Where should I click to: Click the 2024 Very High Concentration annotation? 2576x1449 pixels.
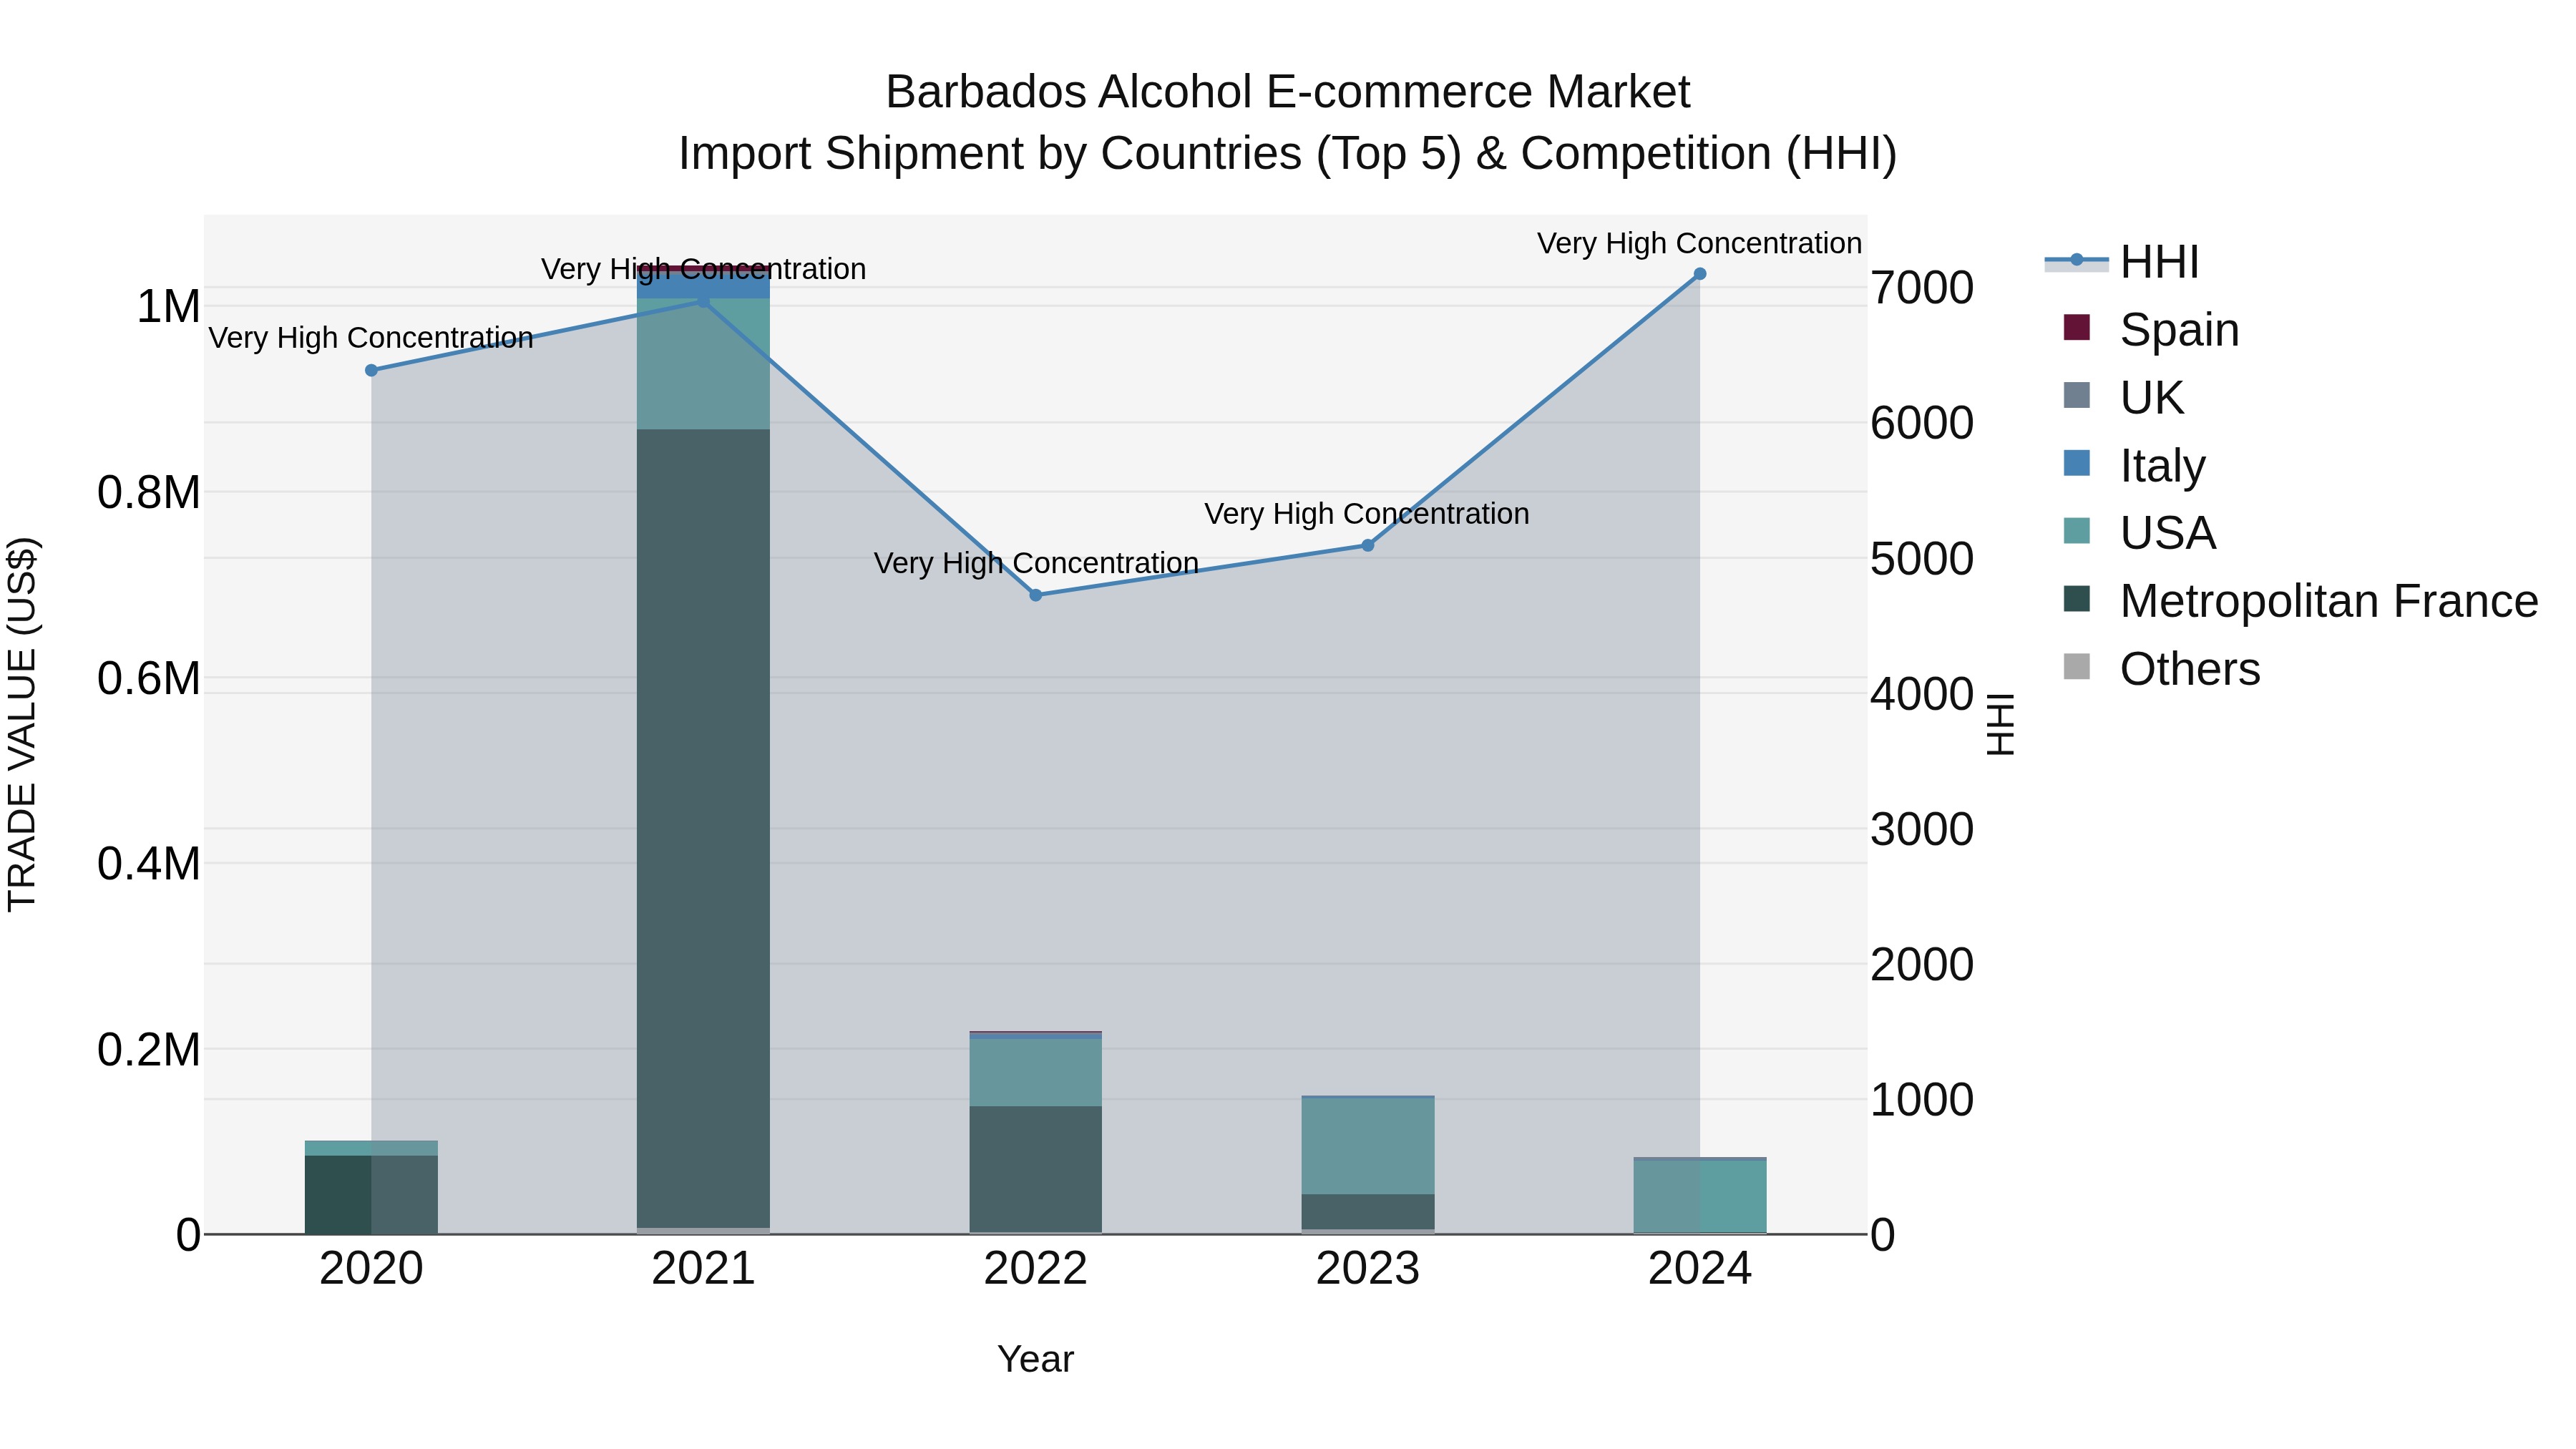coord(1700,243)
